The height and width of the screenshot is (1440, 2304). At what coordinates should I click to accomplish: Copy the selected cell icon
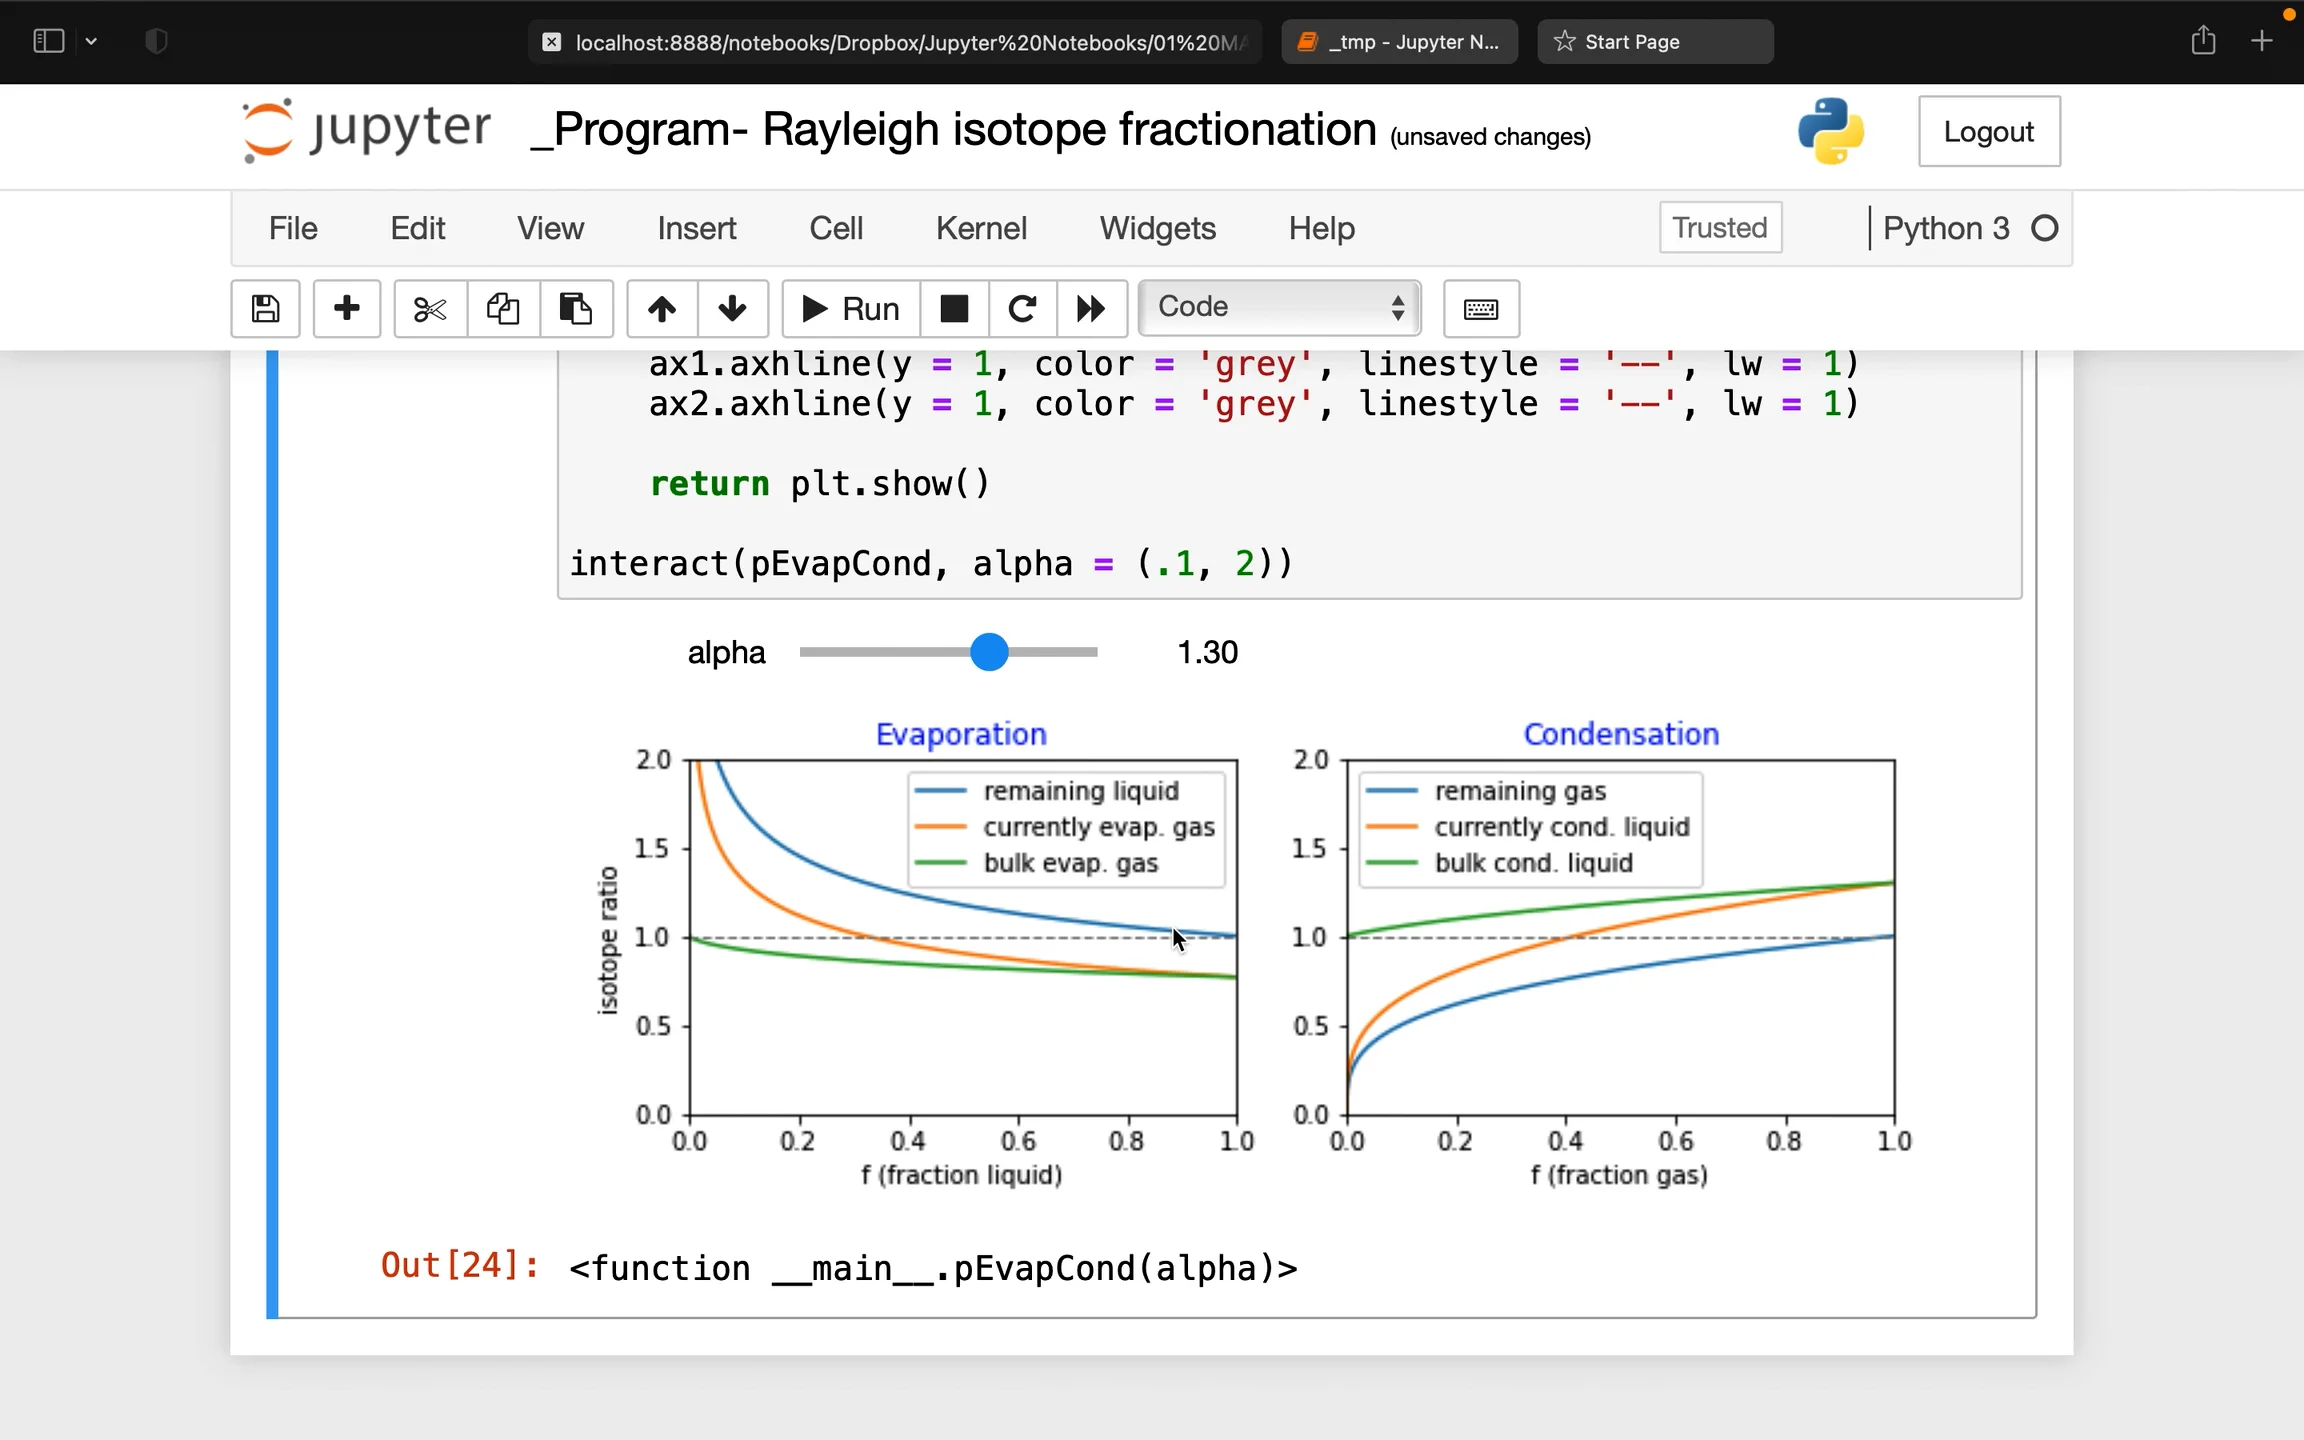pos(503,308)
